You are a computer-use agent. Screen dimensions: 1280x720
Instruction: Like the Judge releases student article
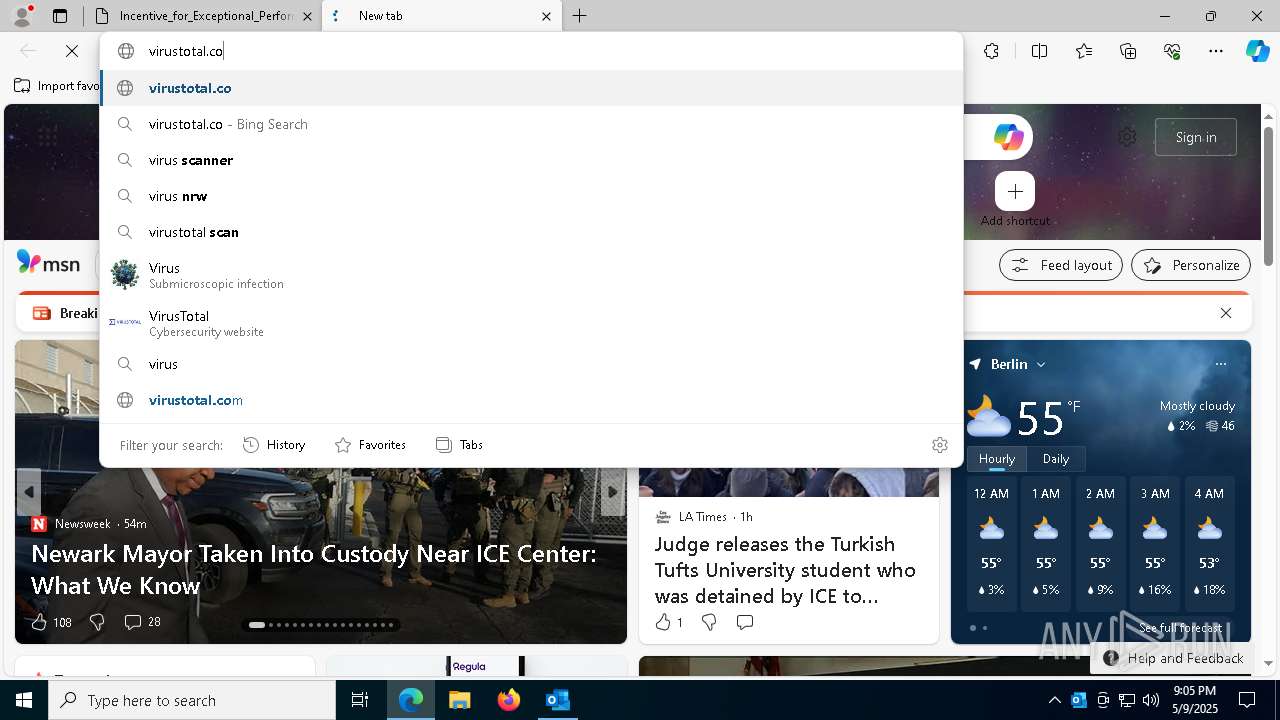[662, 622]
